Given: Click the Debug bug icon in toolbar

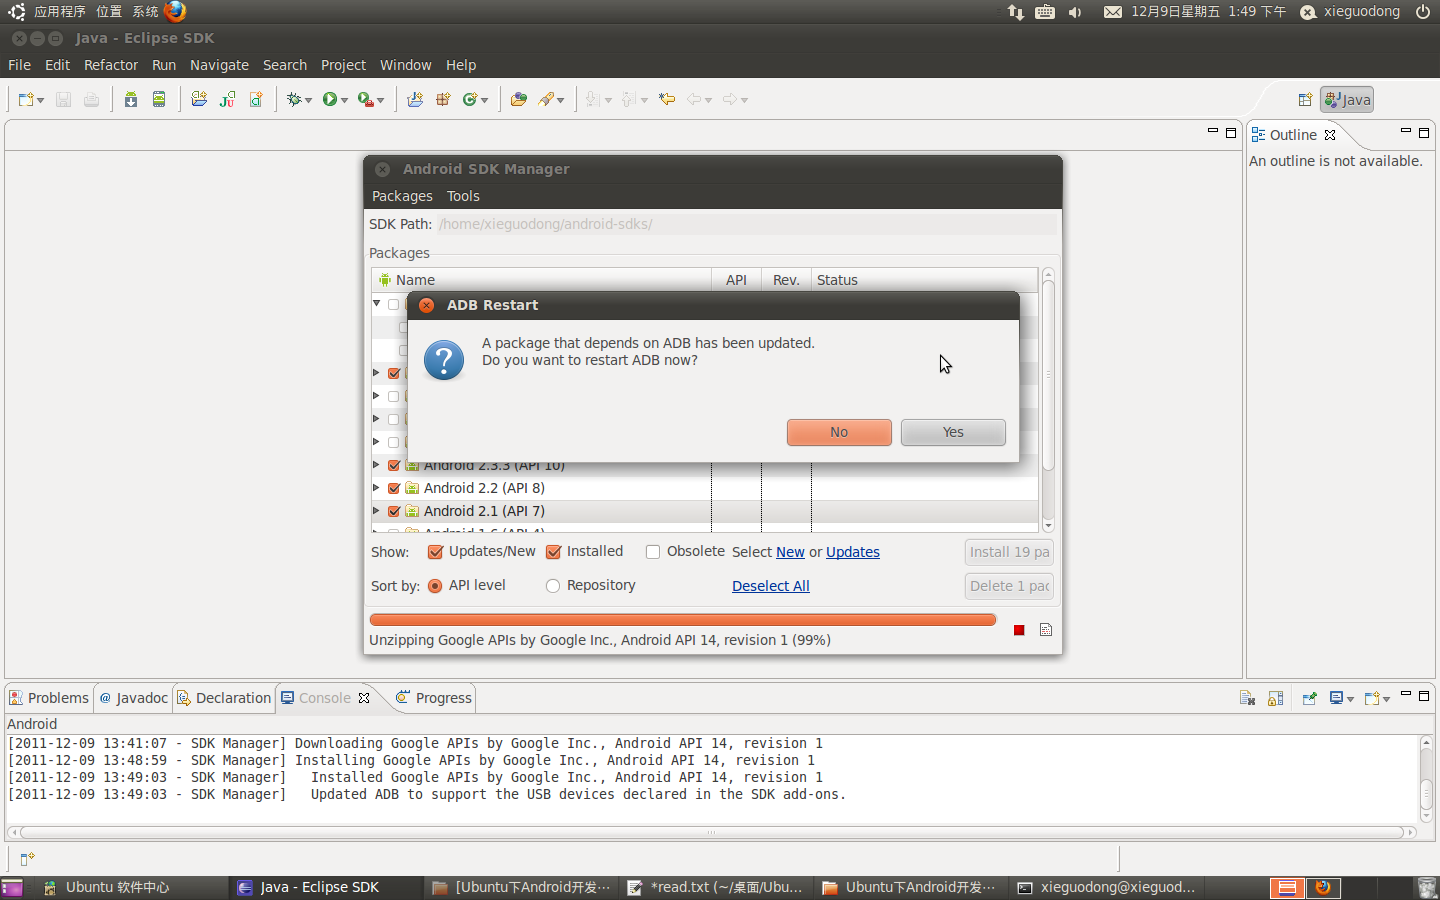Looking at the screenshot, I should (x=294, y=99).
